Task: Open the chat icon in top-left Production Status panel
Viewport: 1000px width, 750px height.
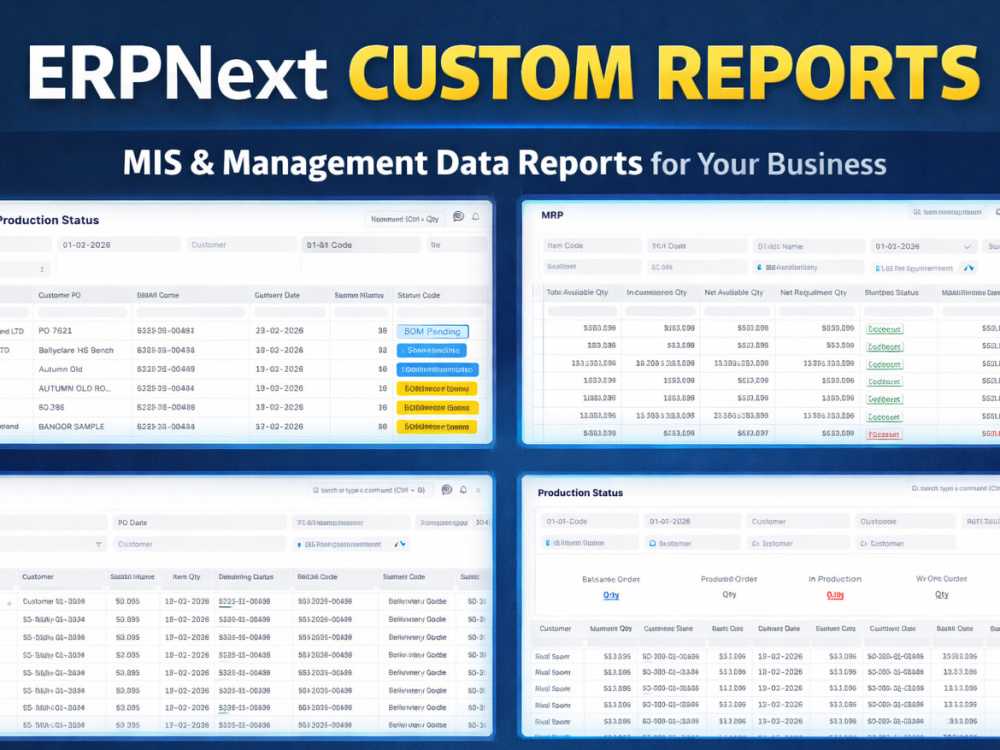Action: click(458, 217)
